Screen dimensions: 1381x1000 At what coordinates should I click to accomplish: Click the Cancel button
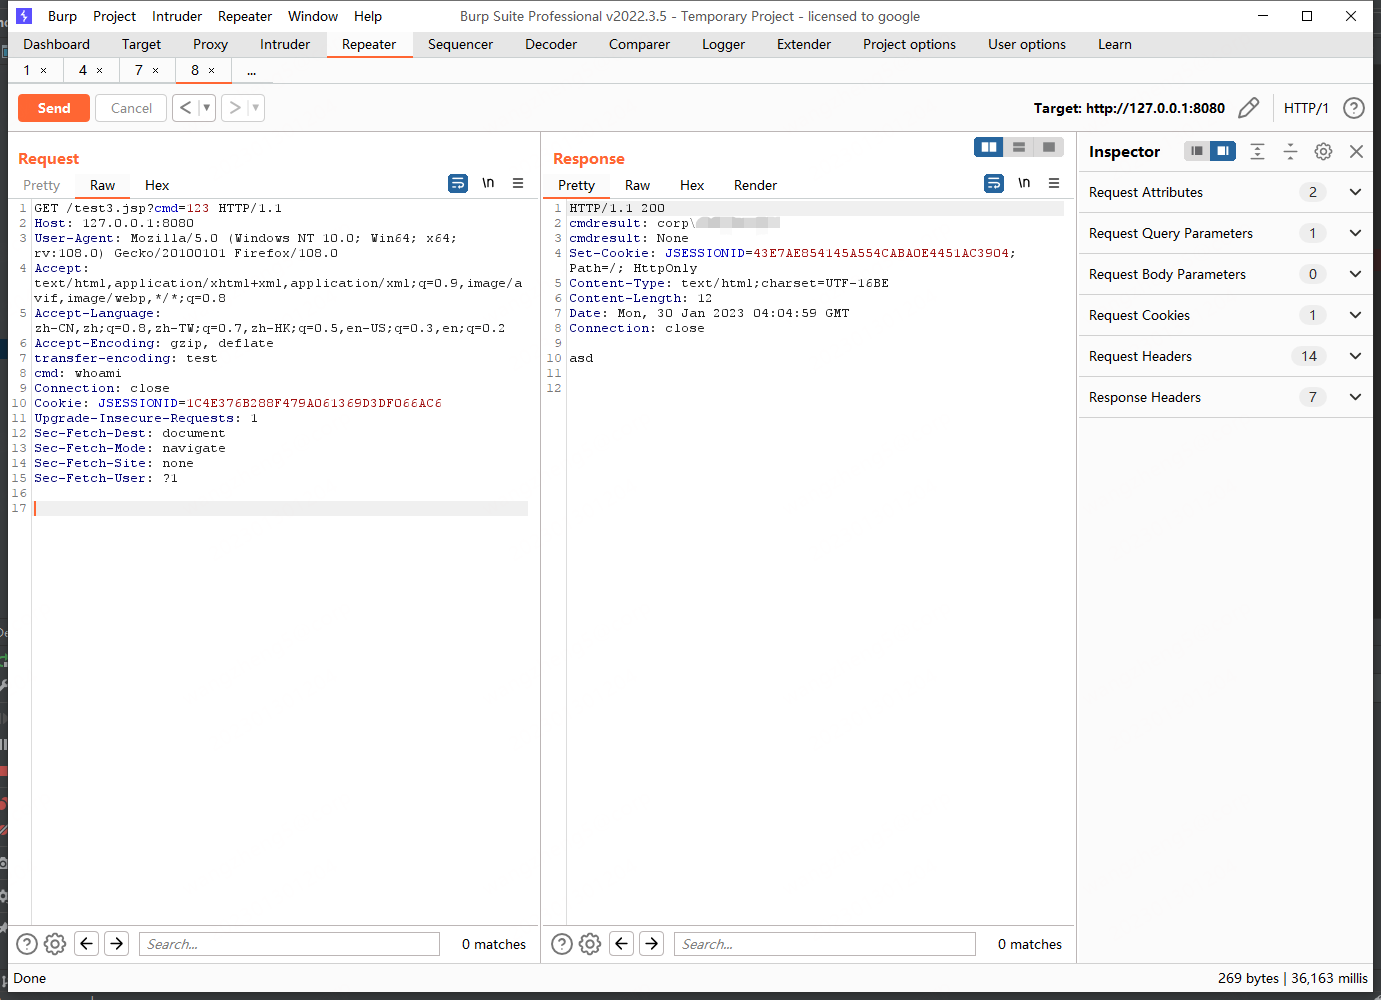click(131, 108)
